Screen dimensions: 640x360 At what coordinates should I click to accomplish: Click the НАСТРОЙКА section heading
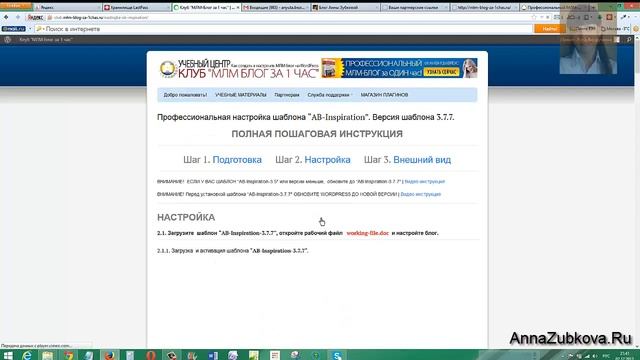(186, 218)
